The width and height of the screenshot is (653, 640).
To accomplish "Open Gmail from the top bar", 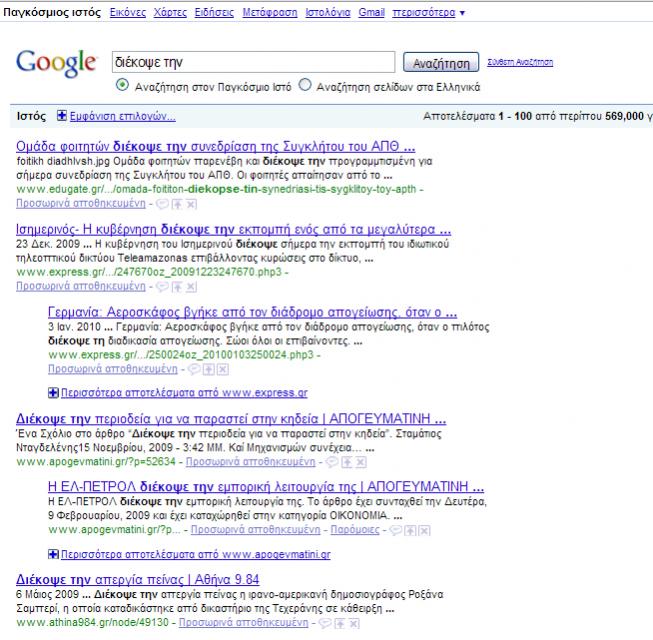I will click(x=371, y=13).
